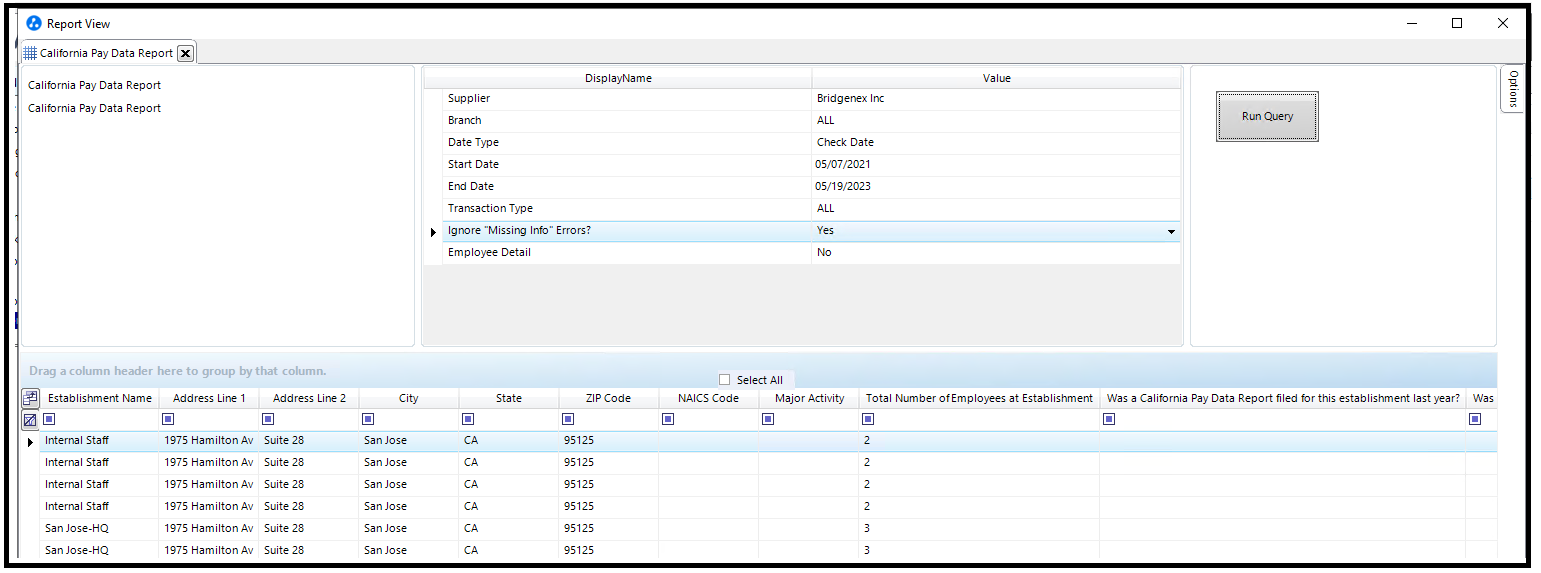Open filter icon under State column
The image size is (1541, 573).
[x=468, y=420]
